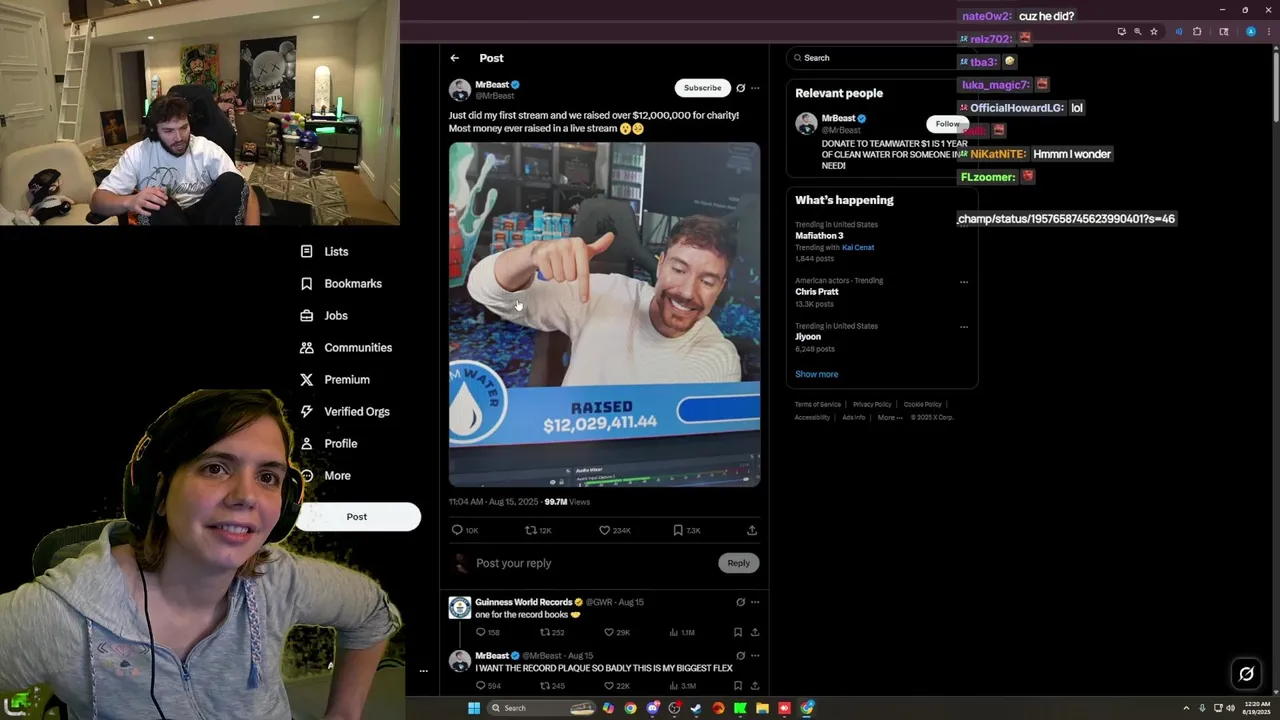The height and width of the screenshot is (720, 1280).
Task: Bookmark the Guinness World Records reply
Action: click(738, 632)
